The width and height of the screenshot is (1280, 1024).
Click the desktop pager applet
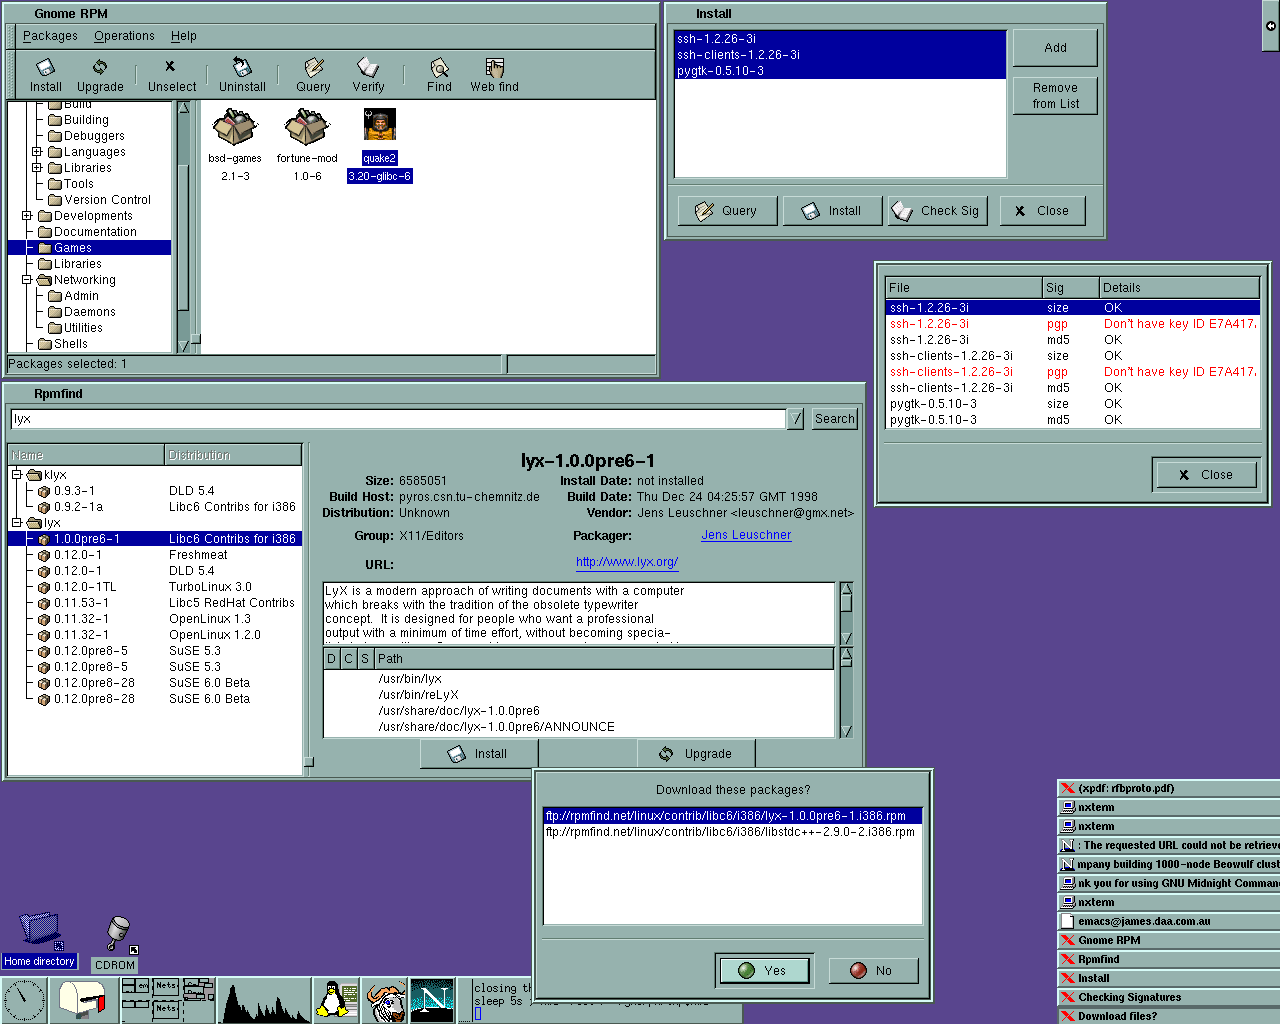click(x=168, y=1000)
